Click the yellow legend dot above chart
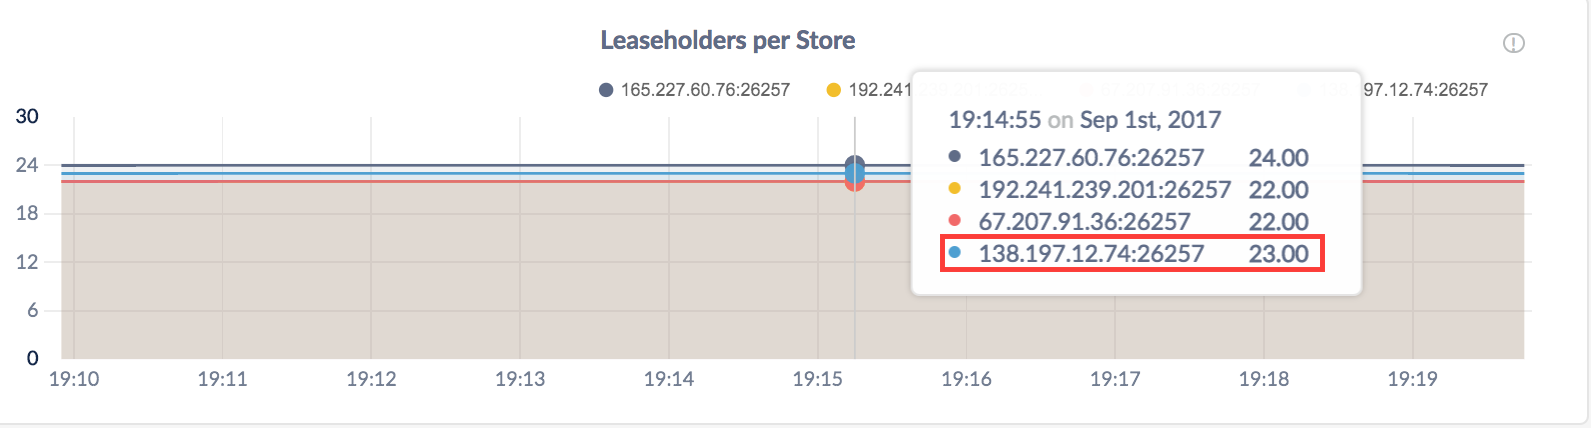Image resolution: width=1591 pixels, height=428 pixels. (834, 90)
